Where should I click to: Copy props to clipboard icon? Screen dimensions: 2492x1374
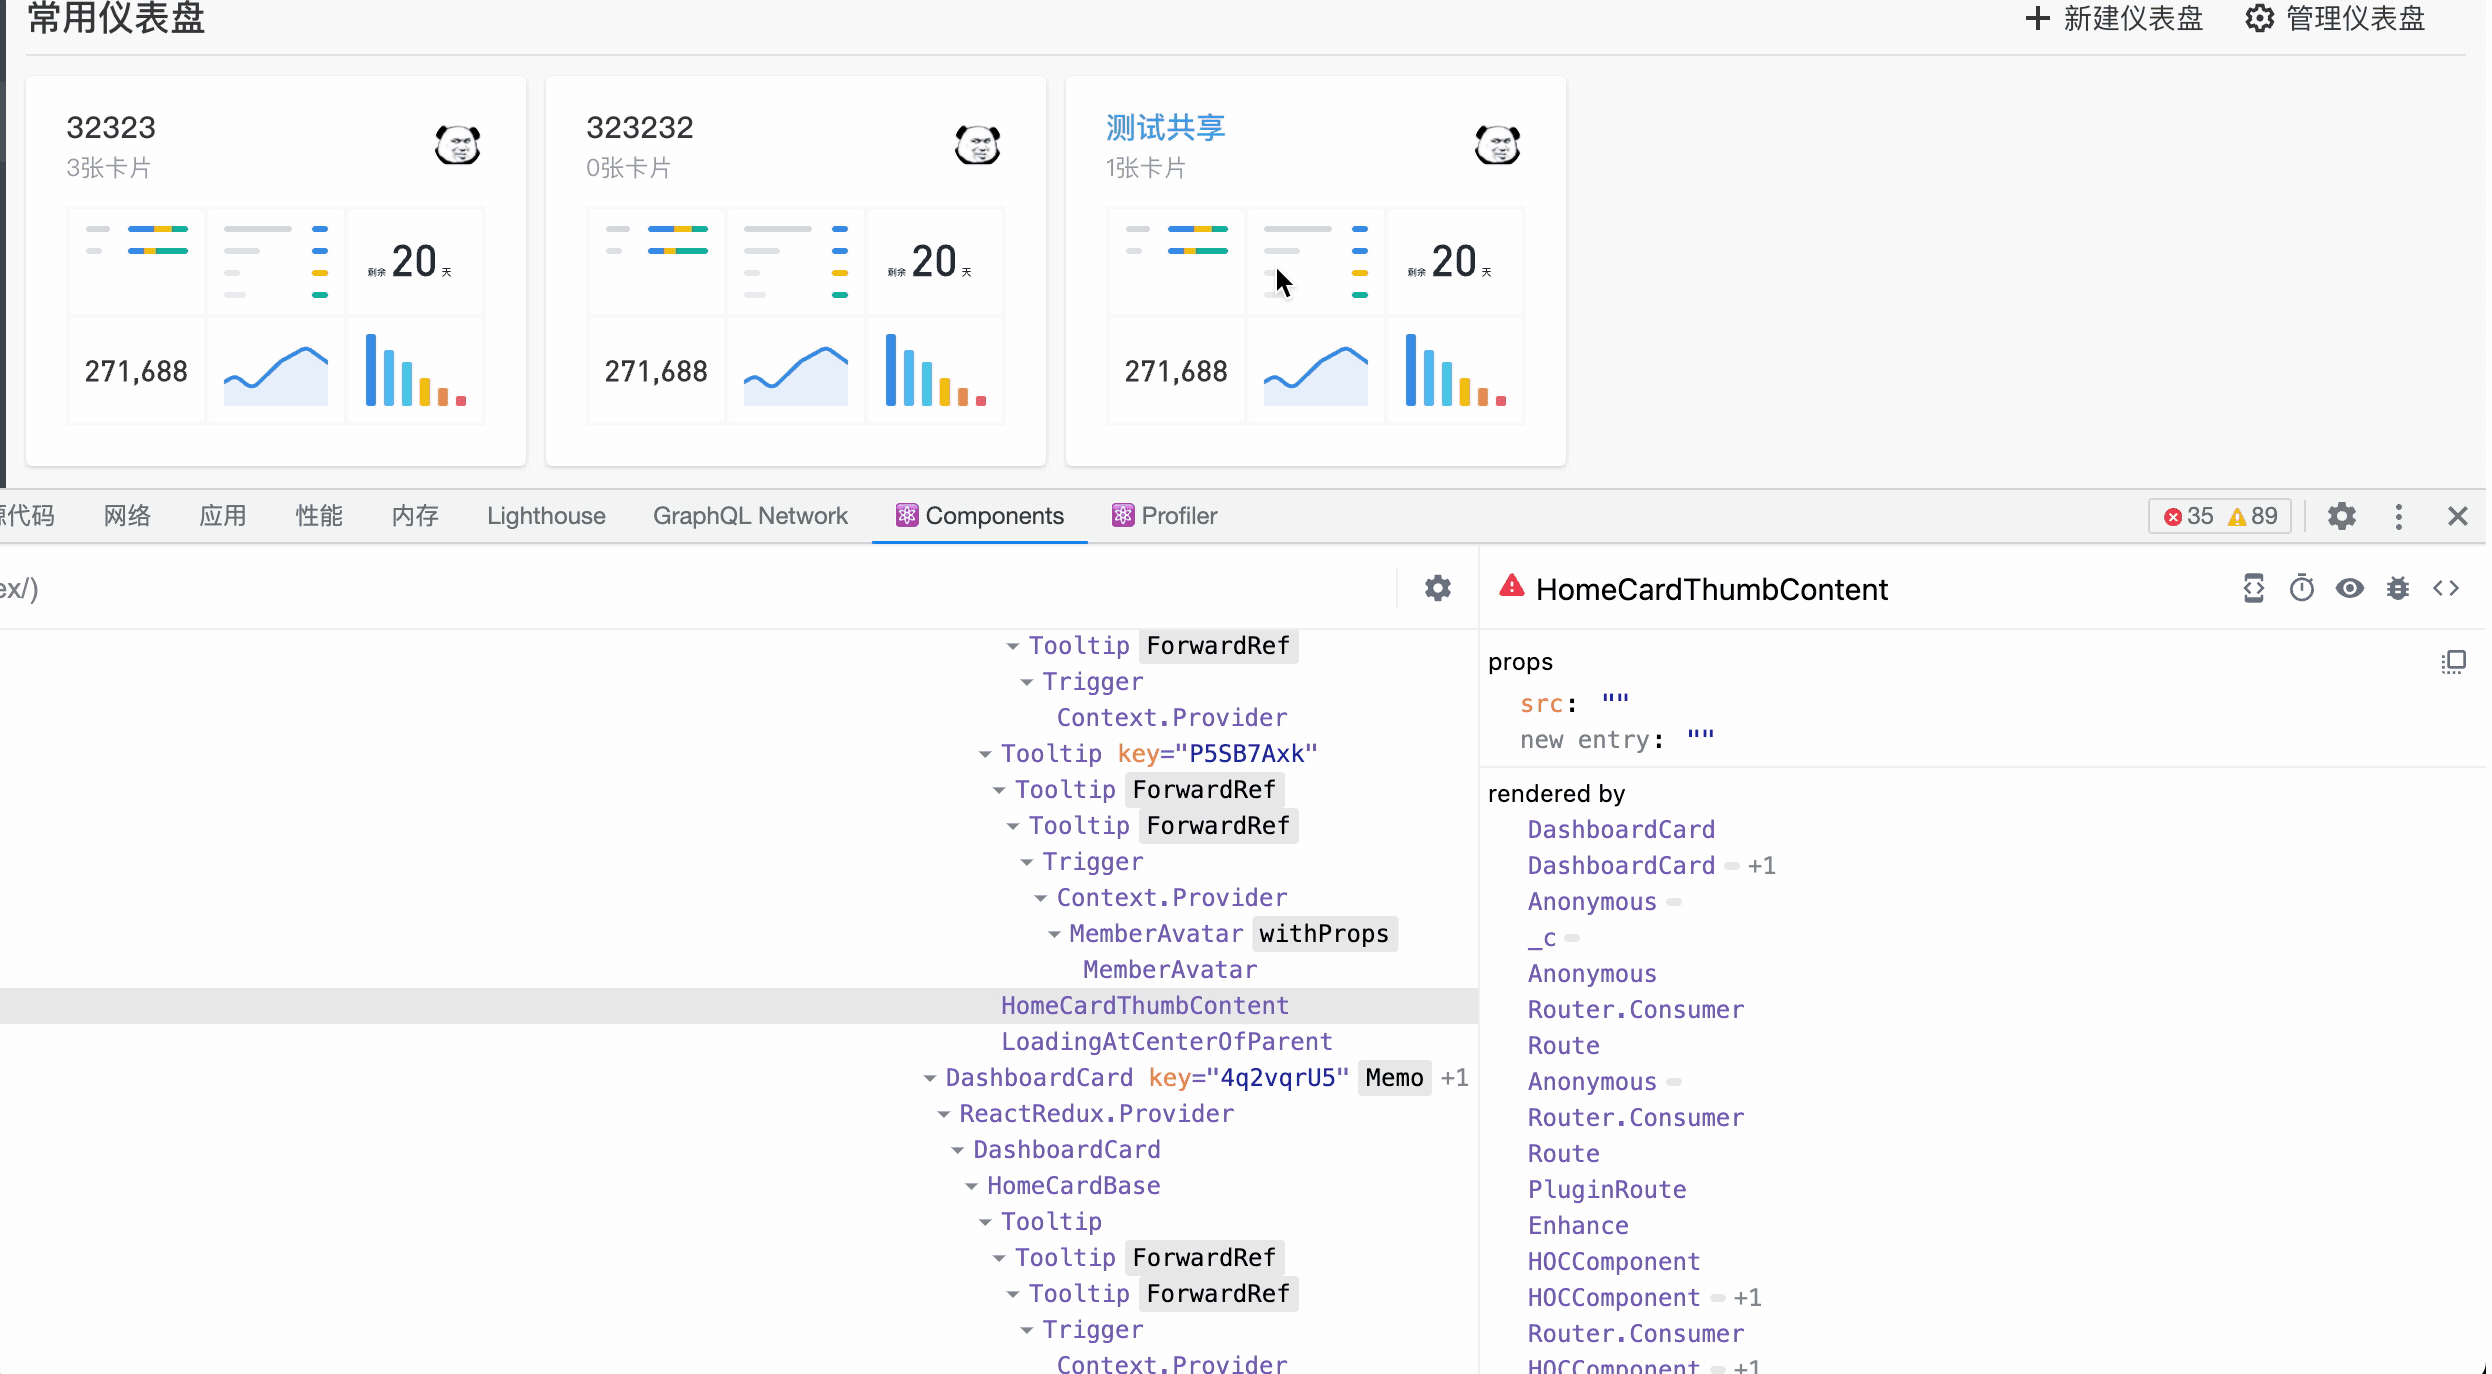click(x=2453, y=662)
